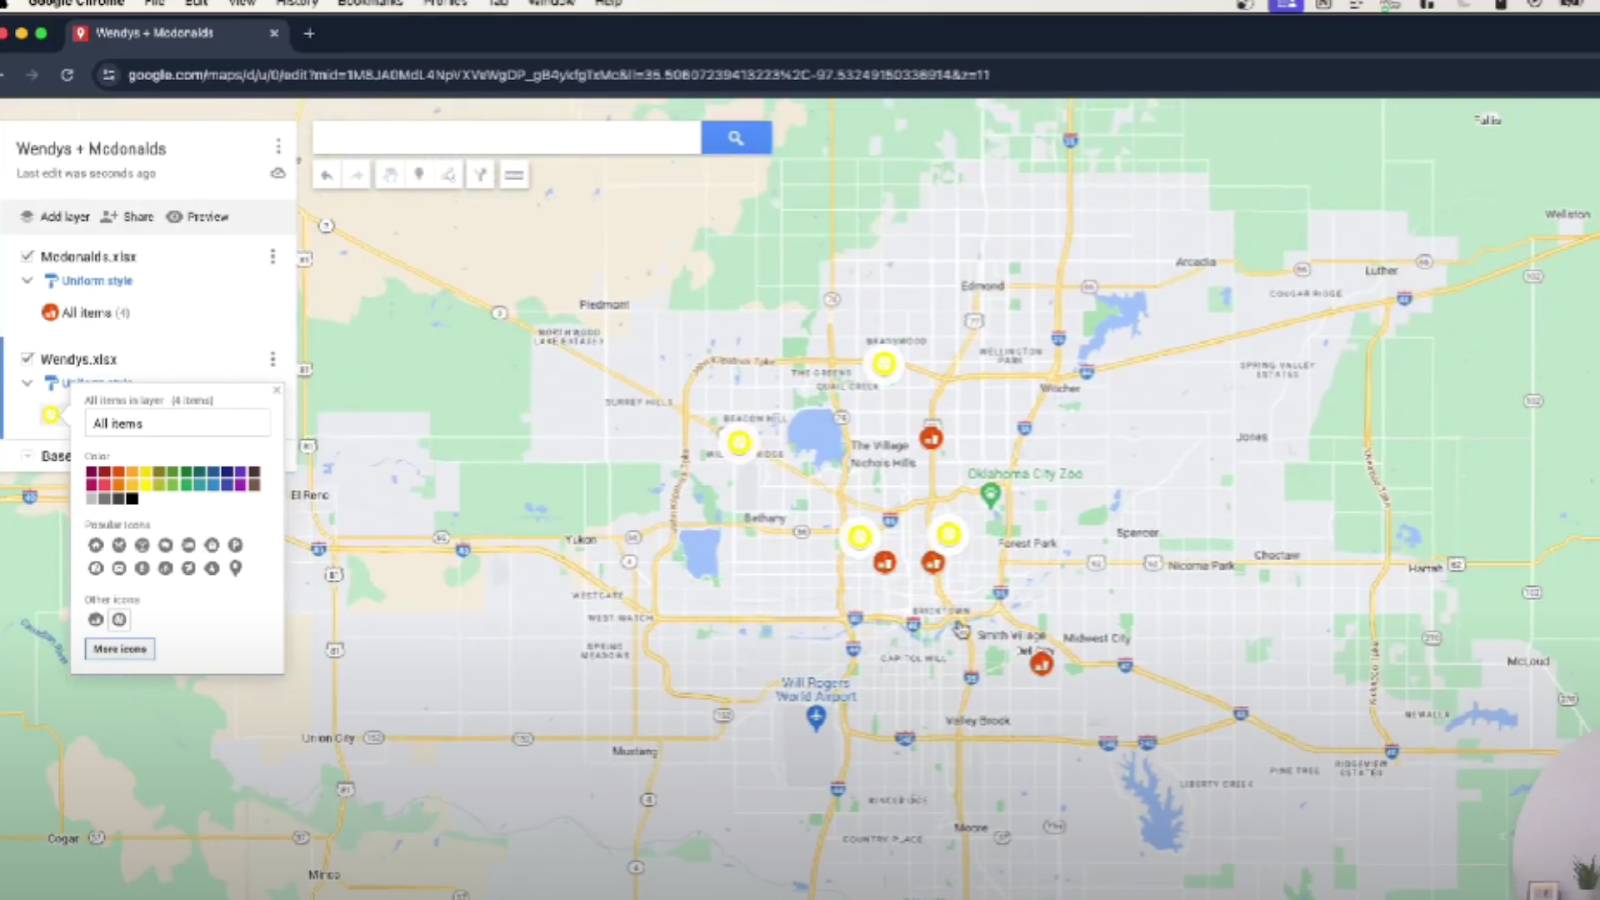This screenshot has height=900, width=1600.
Task: Close the icon style popup
Action: click(x=277, y=390)
